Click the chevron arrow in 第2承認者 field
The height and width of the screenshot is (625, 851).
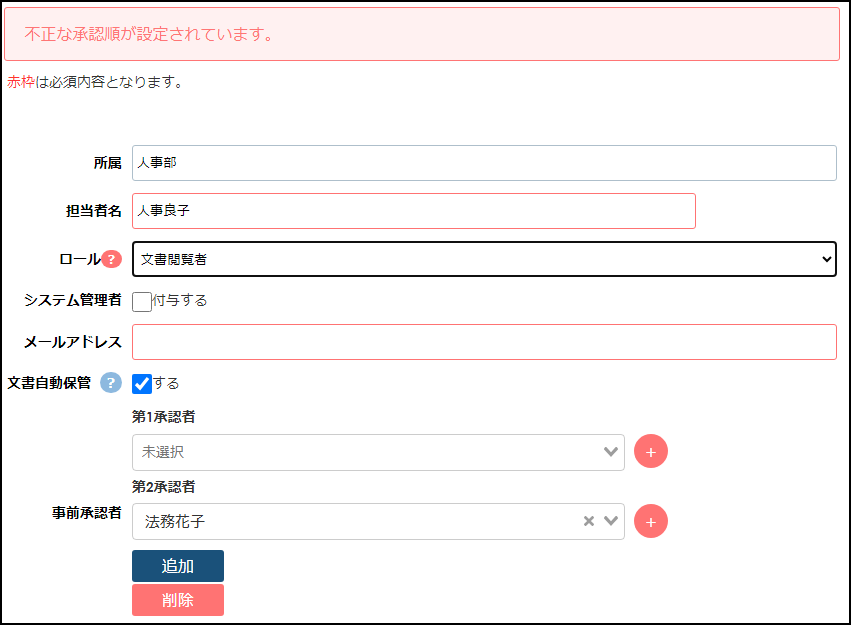coord(611,521)
